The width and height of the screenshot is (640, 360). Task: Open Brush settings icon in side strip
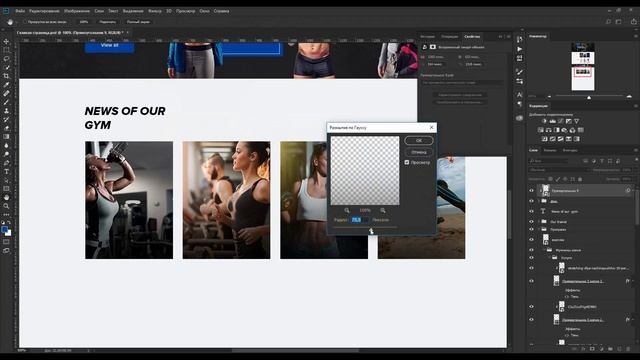pos(519,72)
